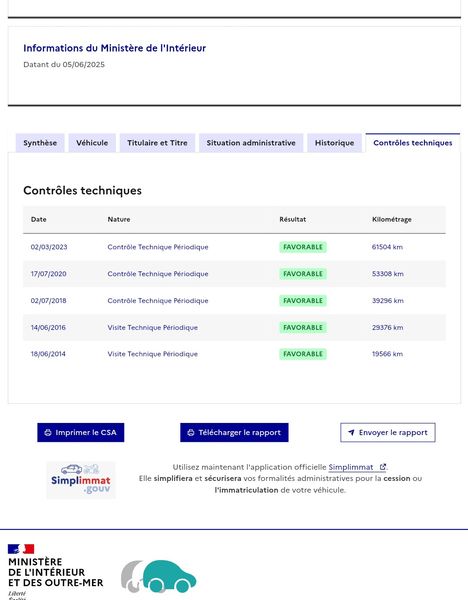Select the date 02/03/2023

(x=49, y=247)
